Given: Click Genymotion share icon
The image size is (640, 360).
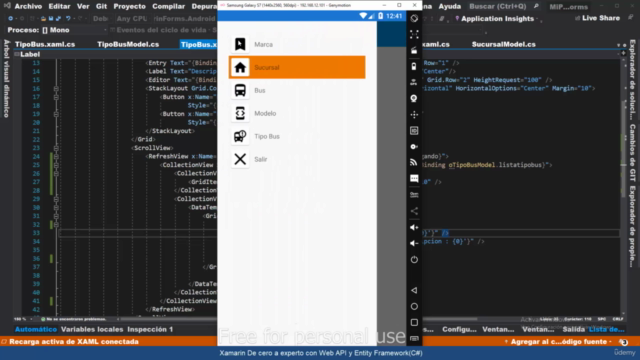Looking at the screenshot, I should coord(414,211).
